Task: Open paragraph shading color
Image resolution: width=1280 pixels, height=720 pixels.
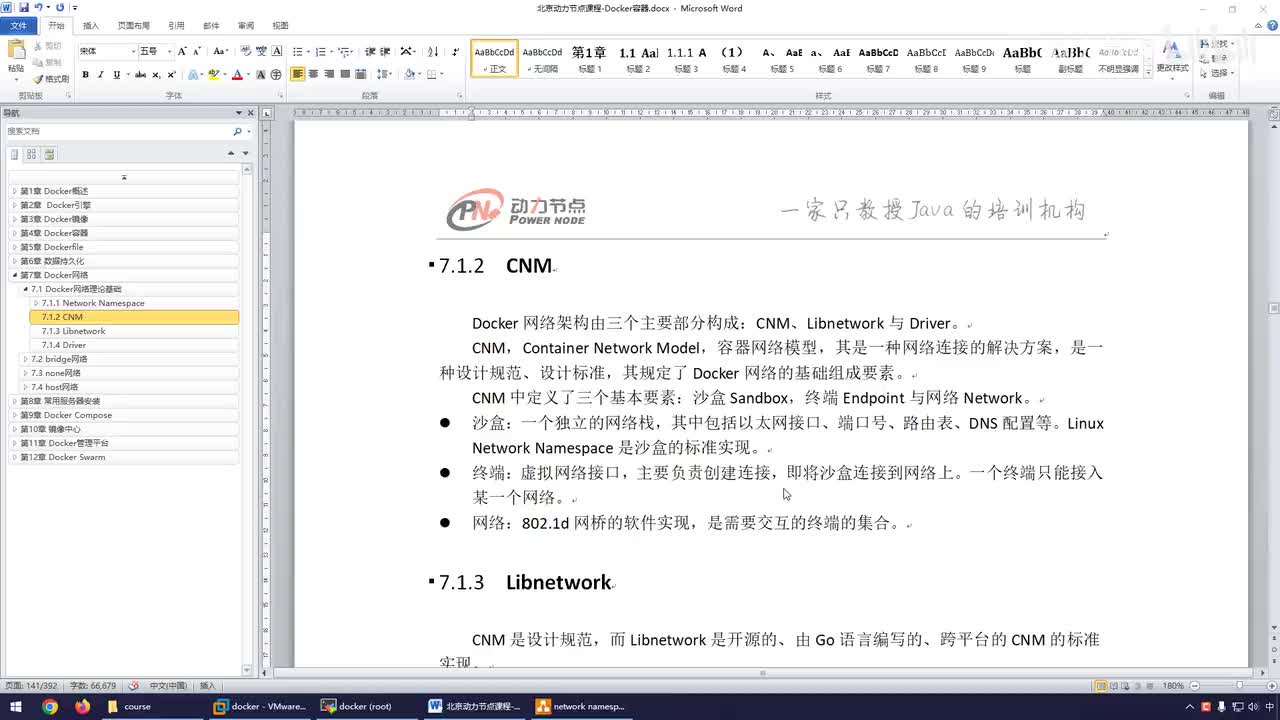Action: (x=409, y=75)
